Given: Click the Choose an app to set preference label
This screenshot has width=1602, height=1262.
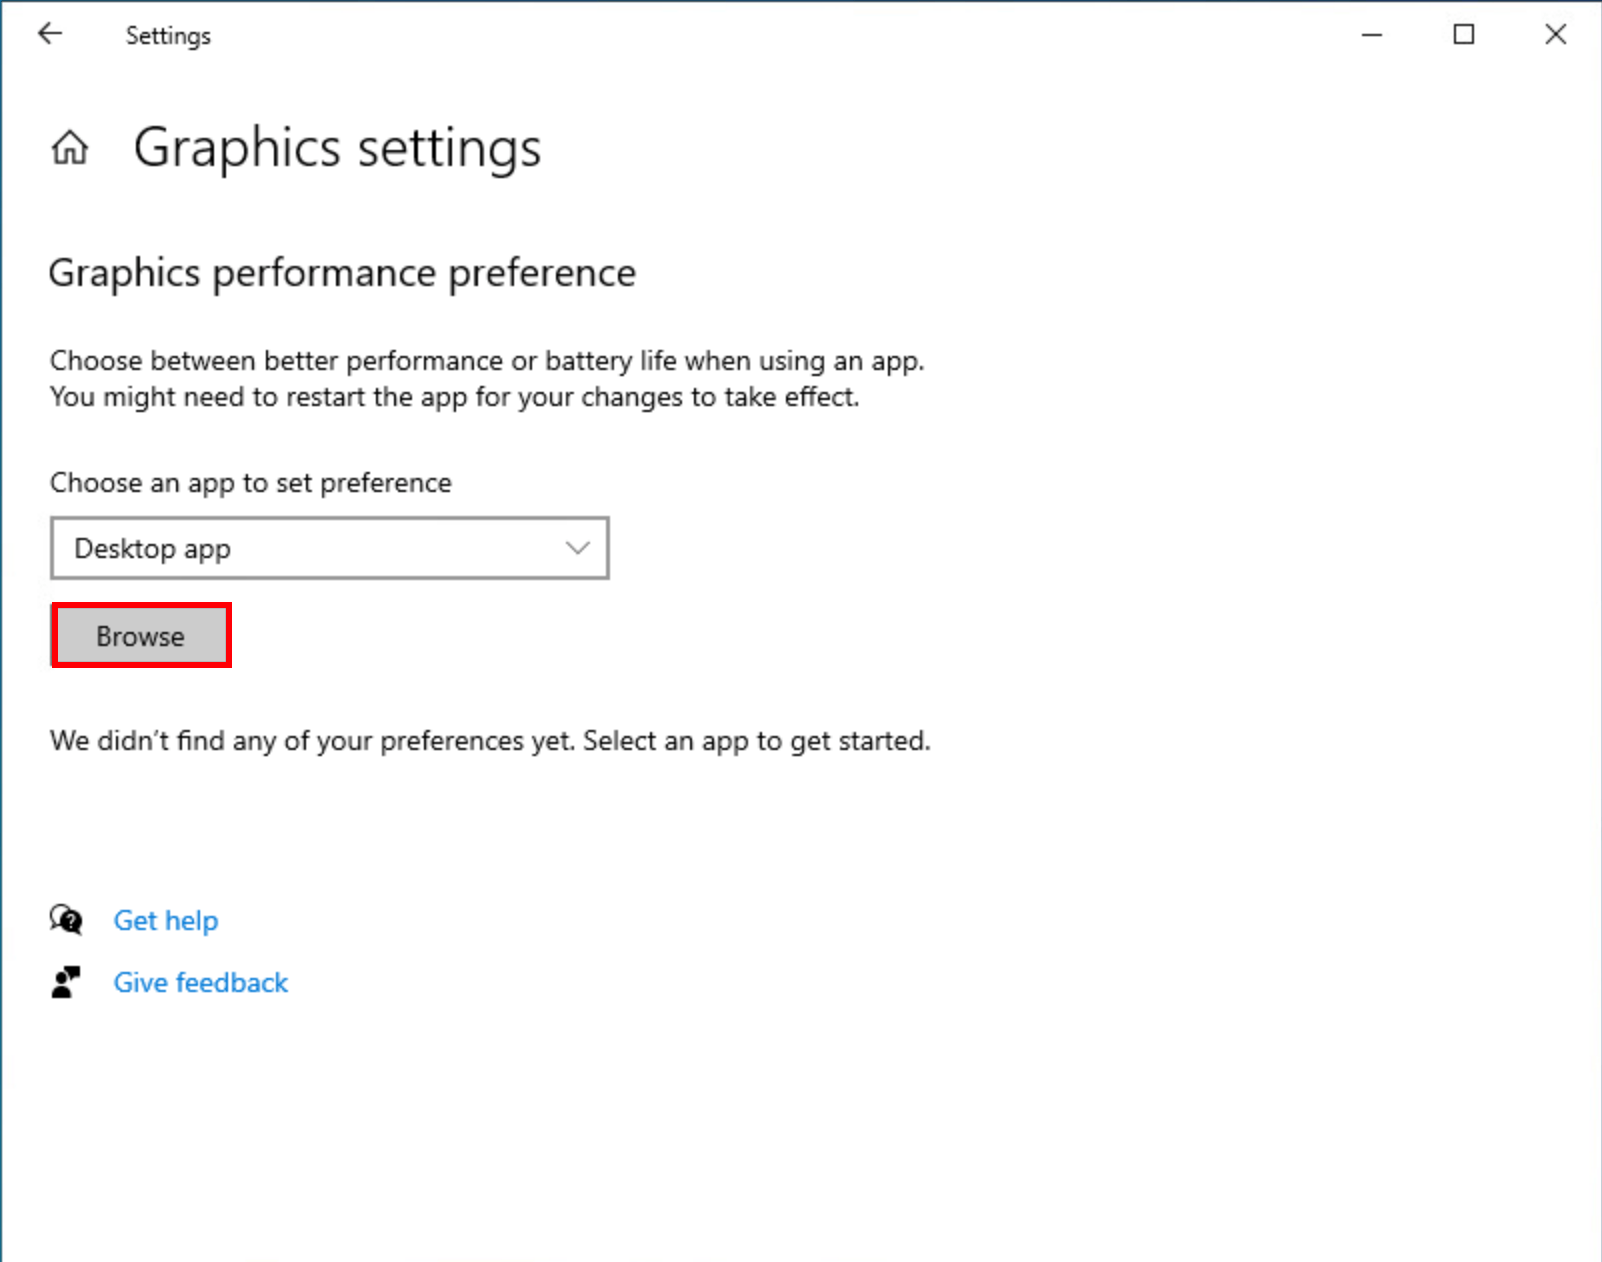Looking at the screenshot, I should [x=251, y=483].
